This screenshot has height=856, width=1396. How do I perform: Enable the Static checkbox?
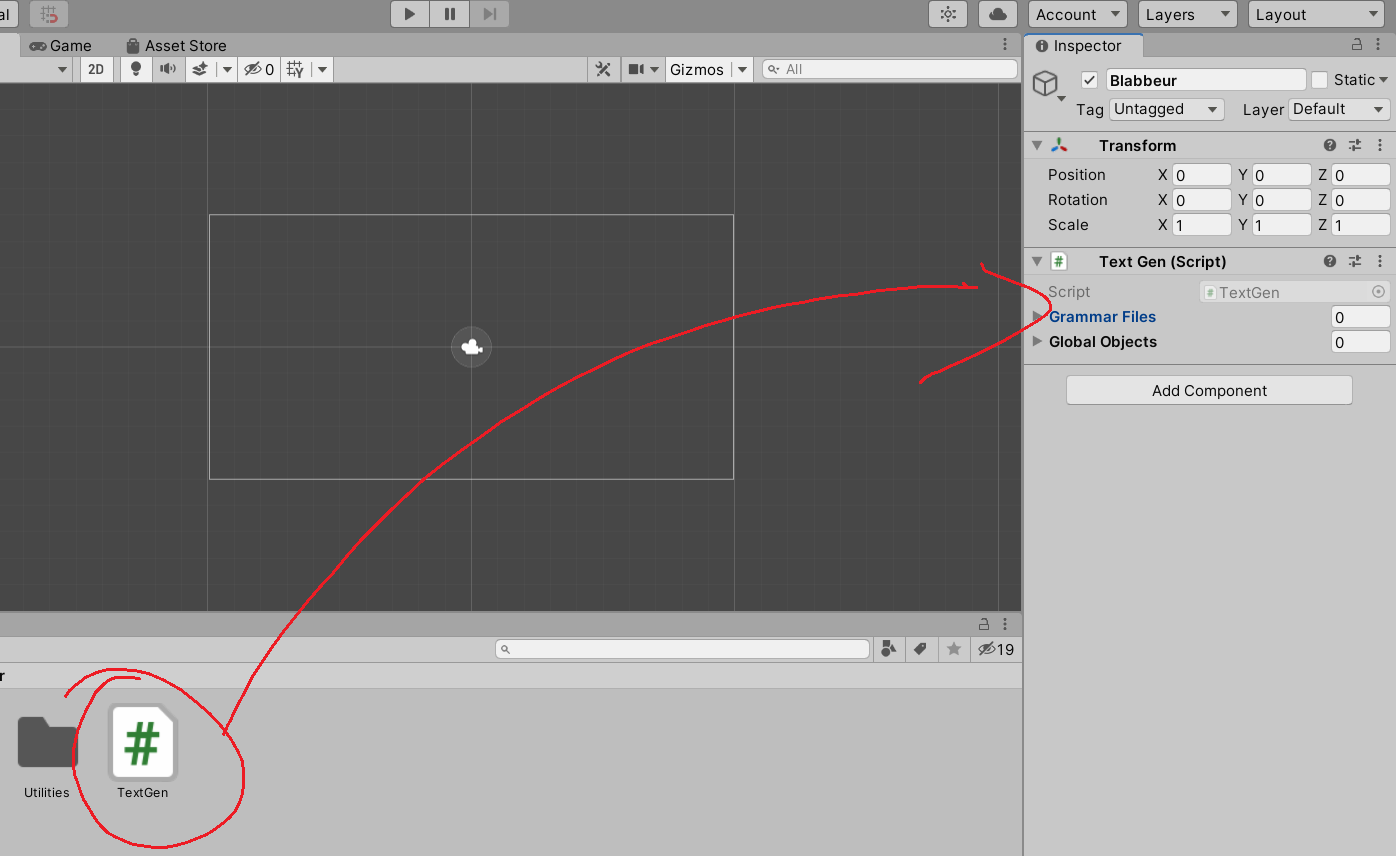(x=1320, y=80)
